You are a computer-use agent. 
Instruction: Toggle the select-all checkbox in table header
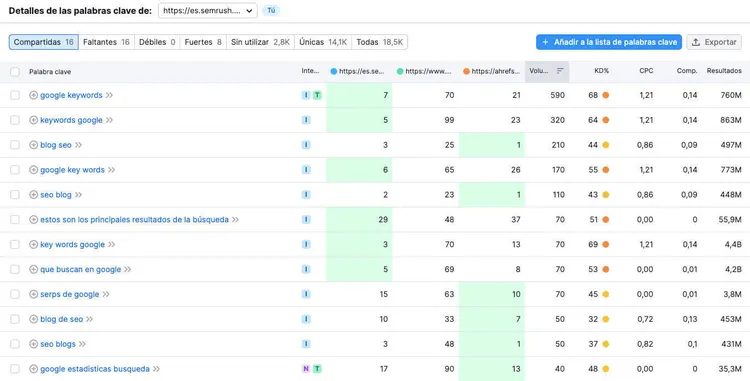15,72
